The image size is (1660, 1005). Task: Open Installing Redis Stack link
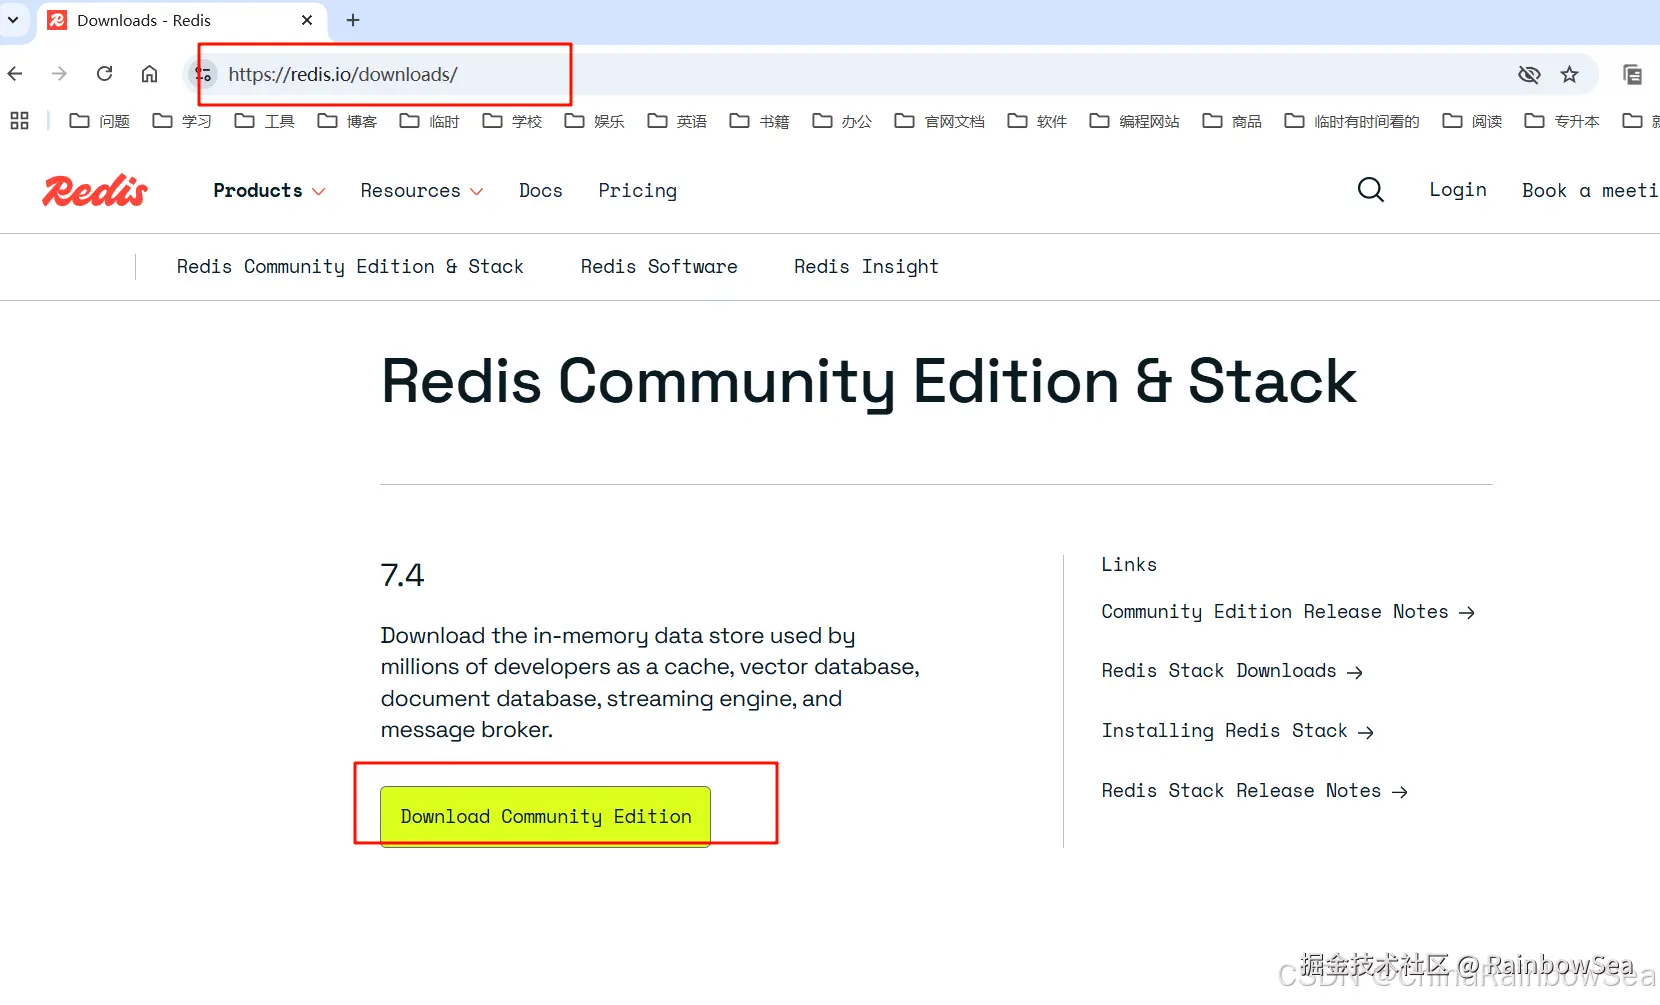[x=1238, y=731]
